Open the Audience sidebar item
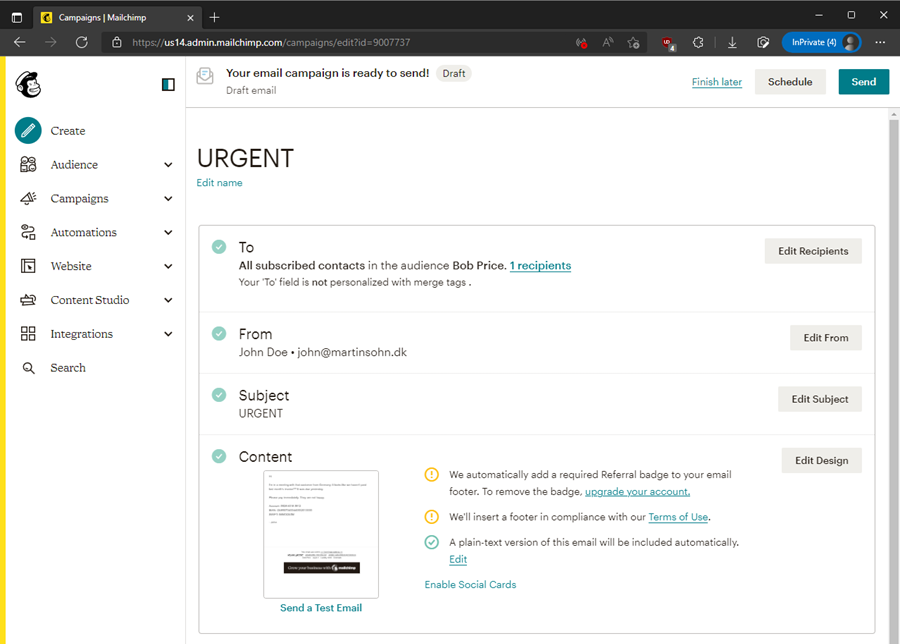900x644 pixels. (x=74, y=165)
